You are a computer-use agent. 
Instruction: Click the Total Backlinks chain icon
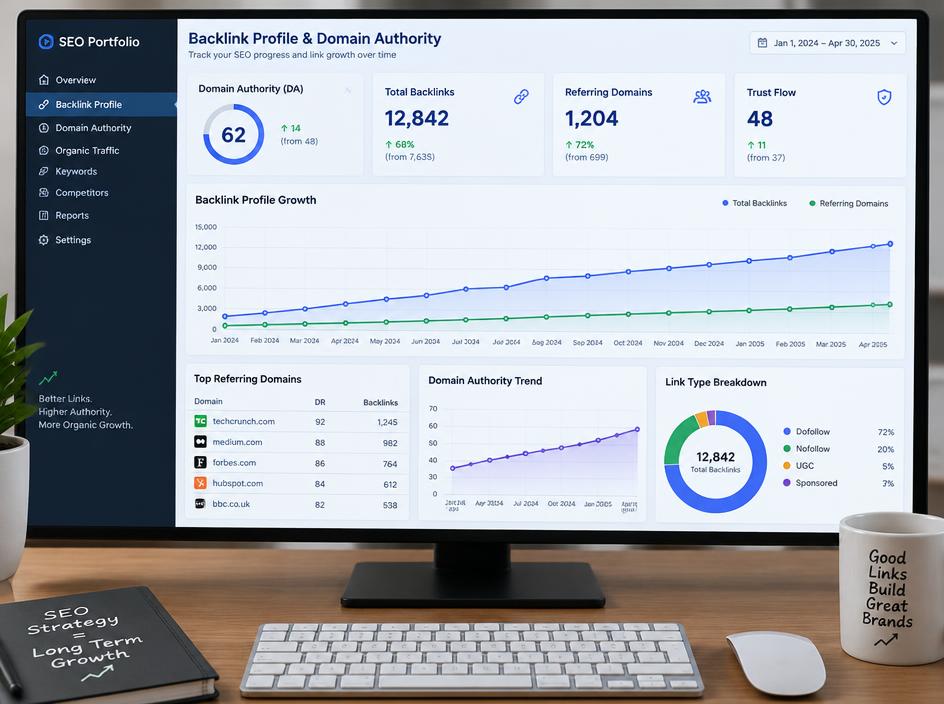point(521,96)
